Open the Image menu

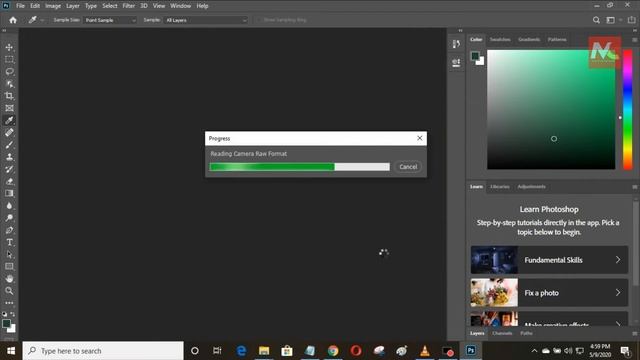pyautogui.click(x=53, y=6)
